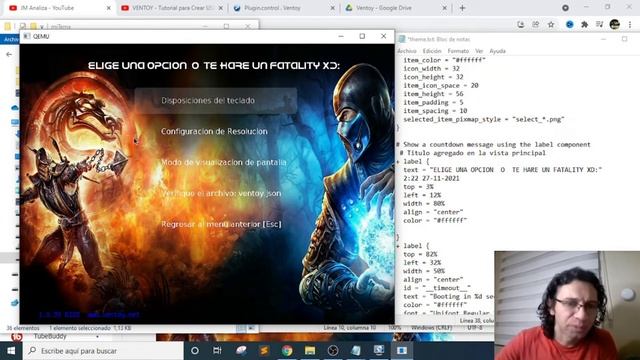Image resolution: width=640 pixels, height=360 pixels.
Task: Bookmark this page with the star icon
Action: pos(551,25)
